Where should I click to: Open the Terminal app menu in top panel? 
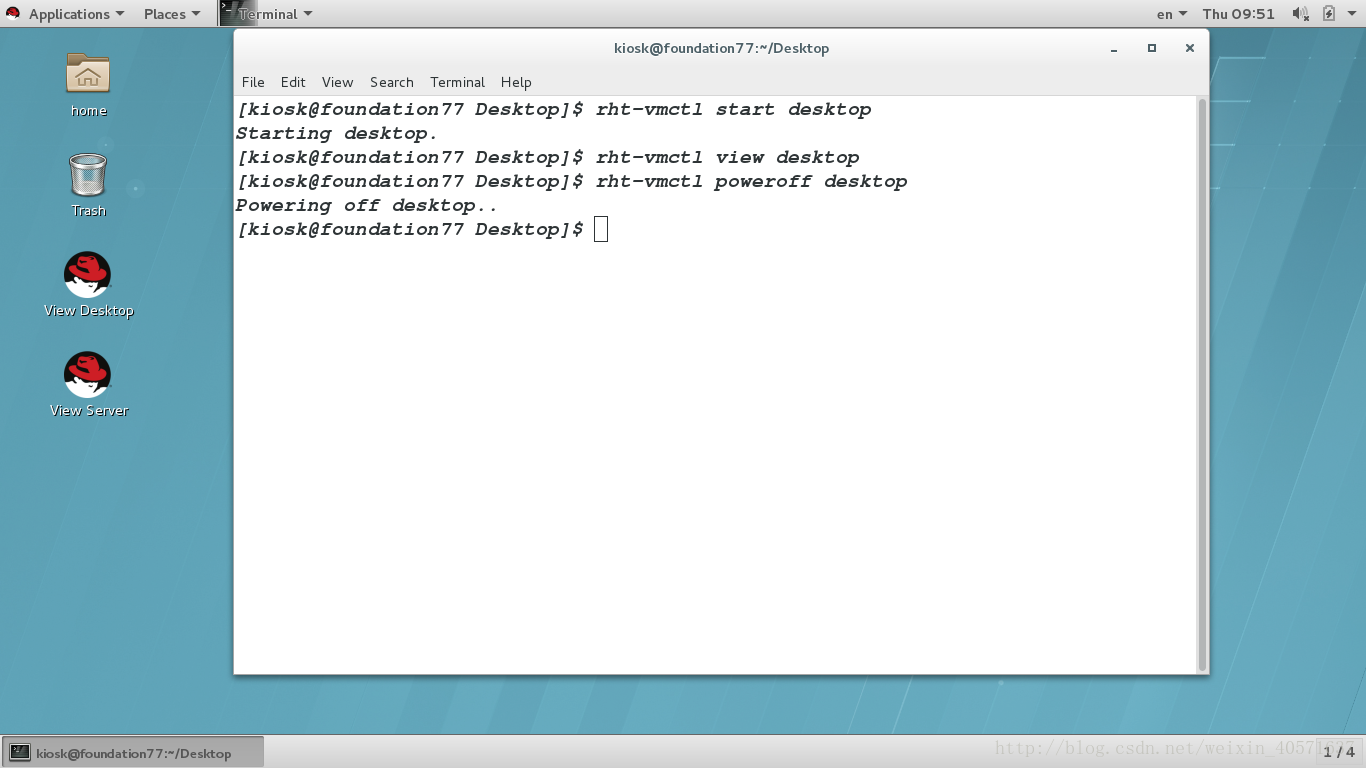(x=275, y=14)
